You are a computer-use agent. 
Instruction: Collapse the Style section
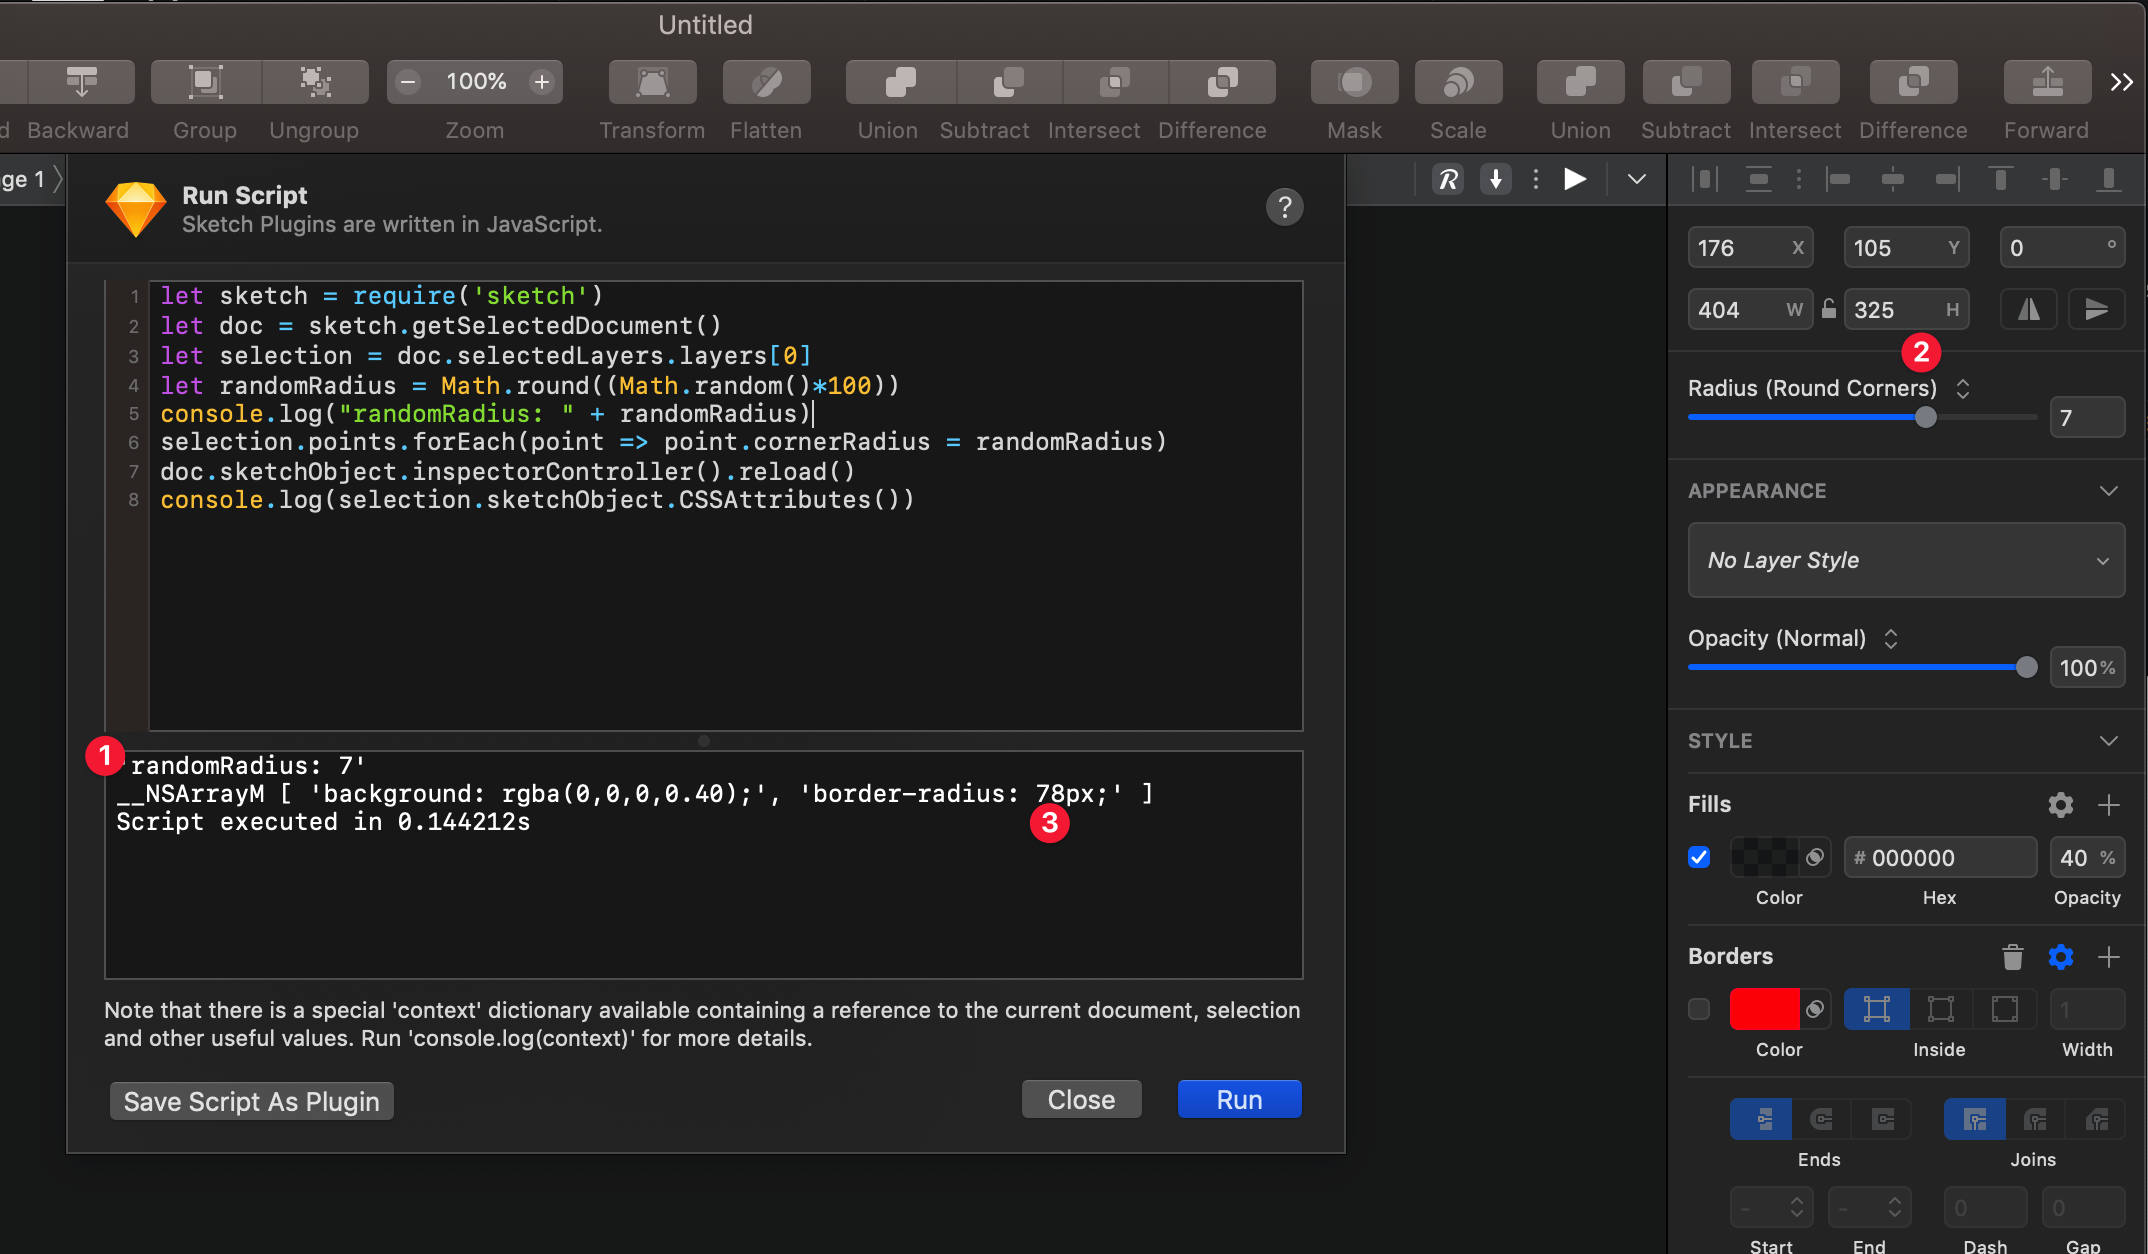click(2110, 740)
